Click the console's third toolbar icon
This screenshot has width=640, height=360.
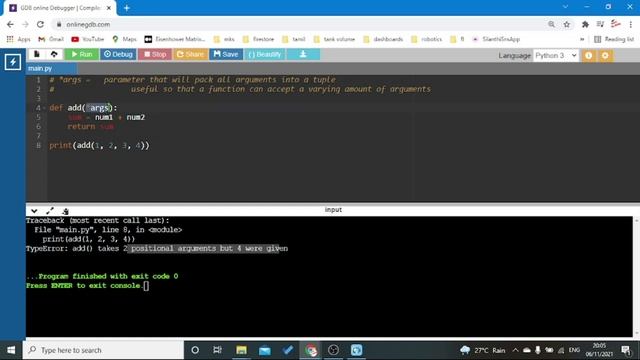click(65, 211)
